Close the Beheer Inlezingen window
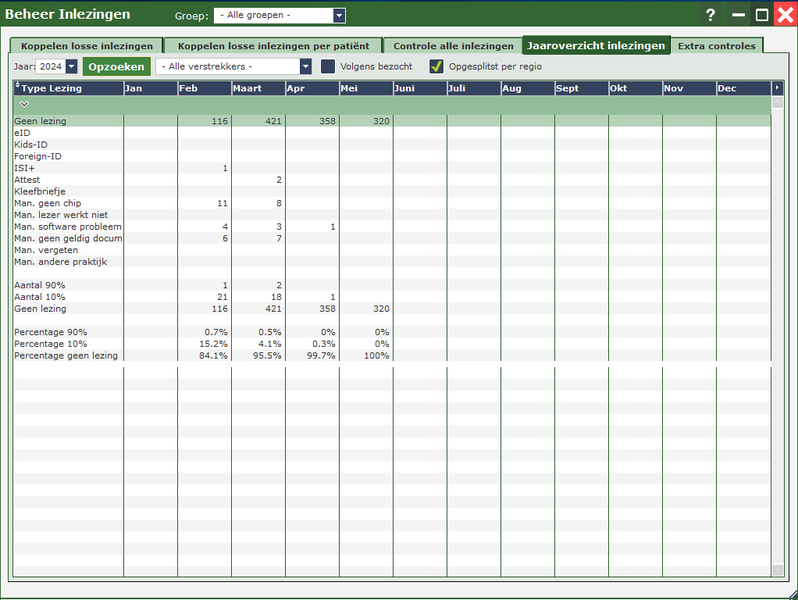 [x=785, y=15]
